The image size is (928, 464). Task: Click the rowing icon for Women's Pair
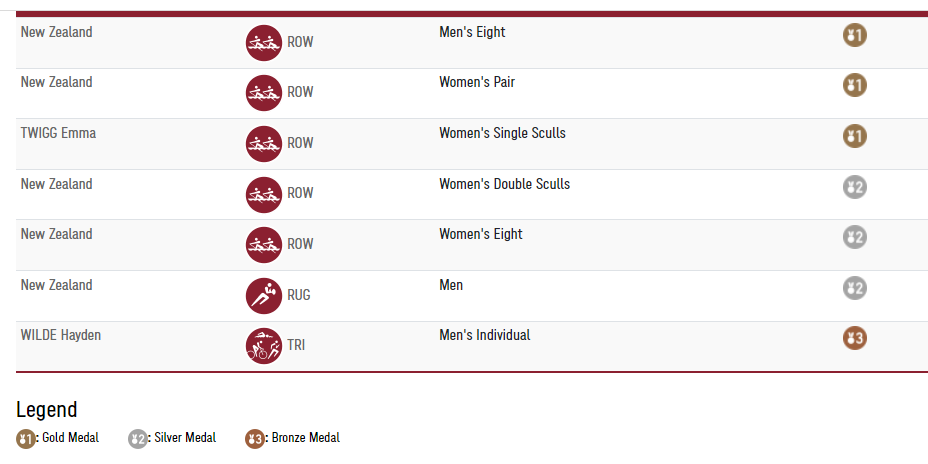(x=264, y=92)
